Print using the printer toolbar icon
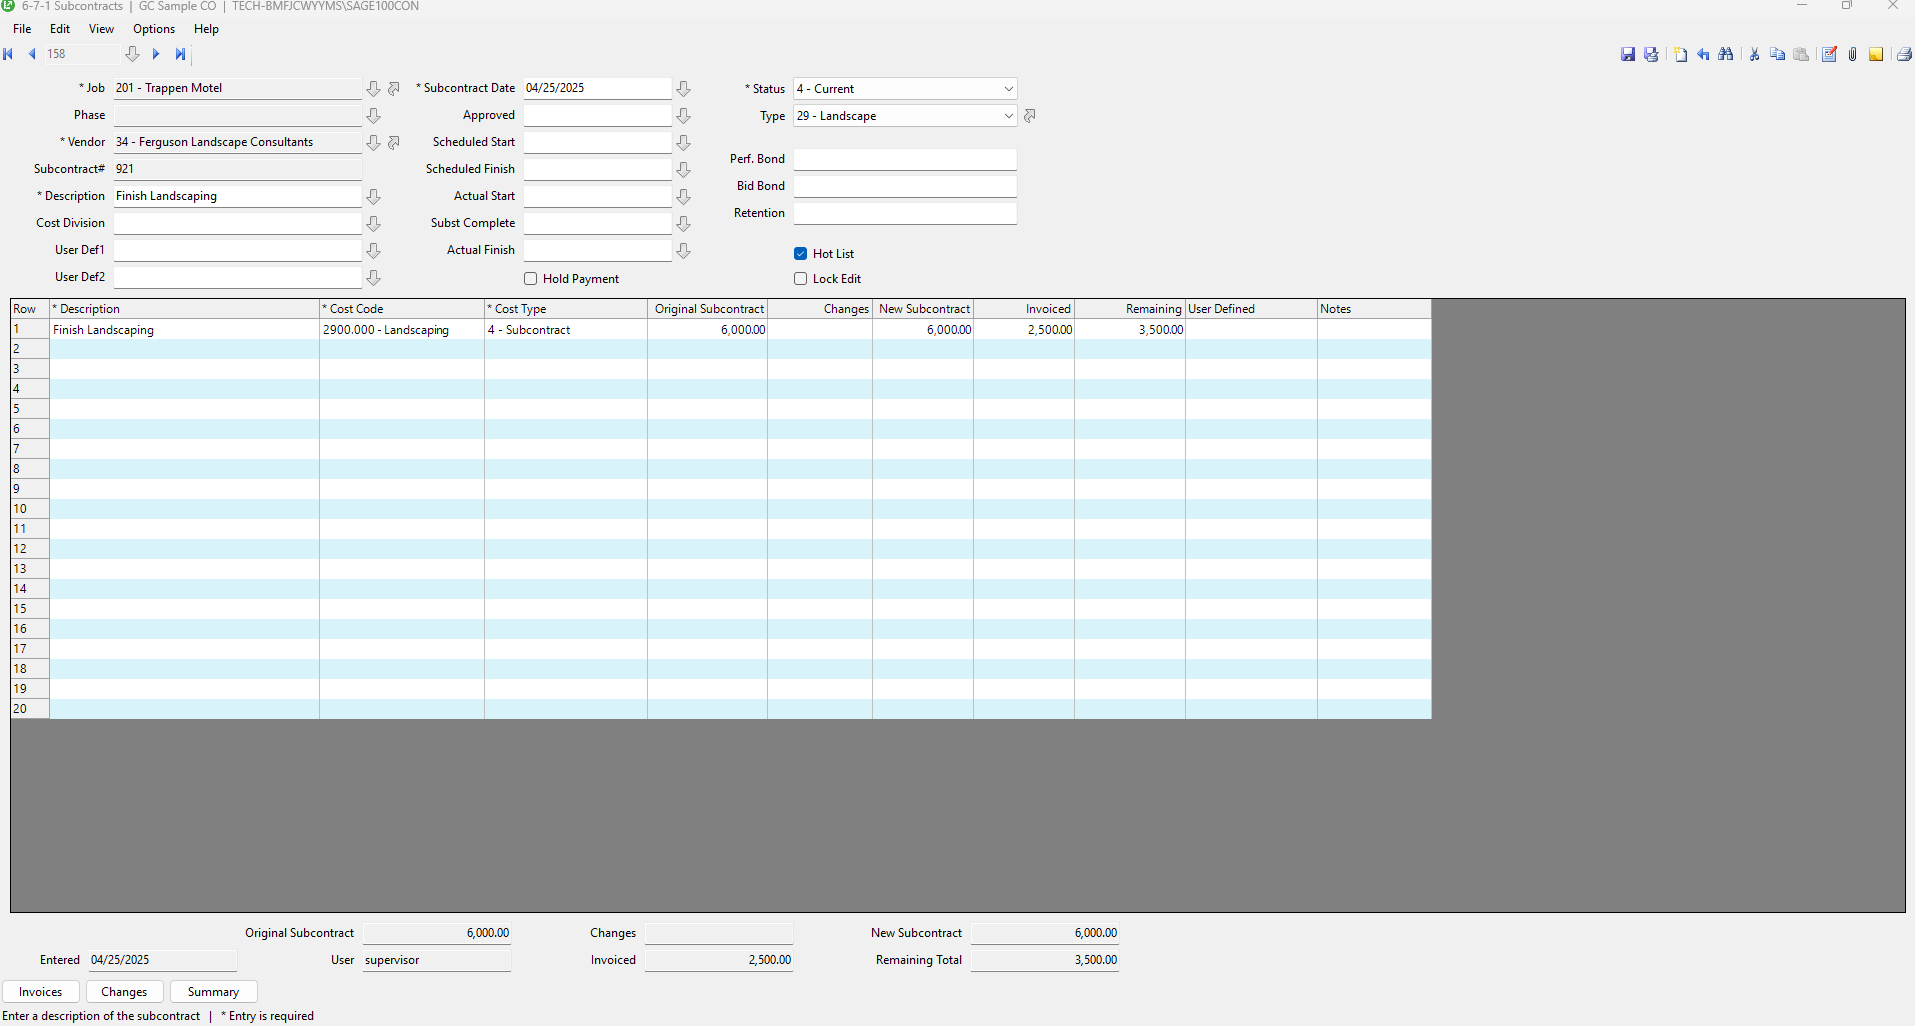The height and width of the screenshot is (1026, 1915). (1904, 55)
